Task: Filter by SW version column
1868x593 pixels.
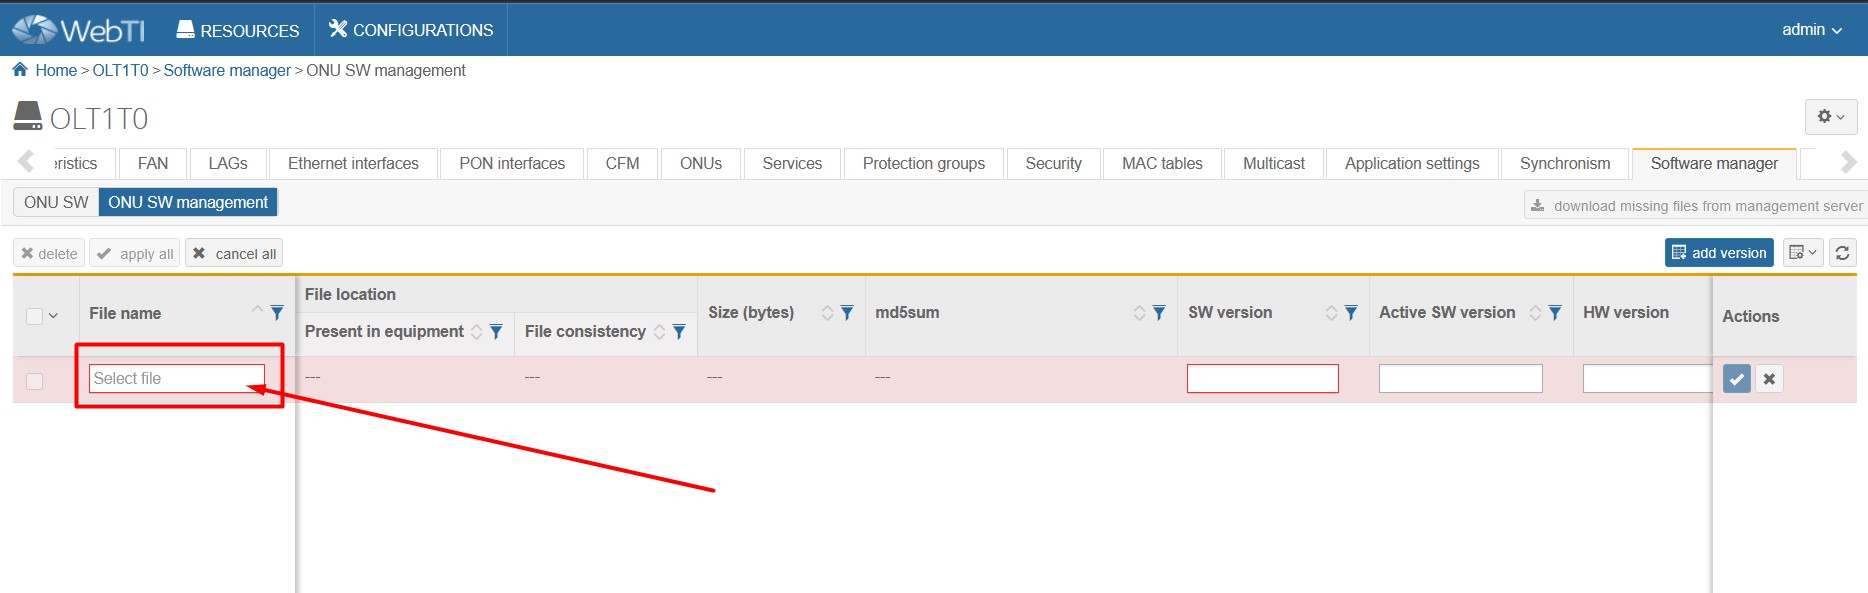Action: pos(1351,313)
